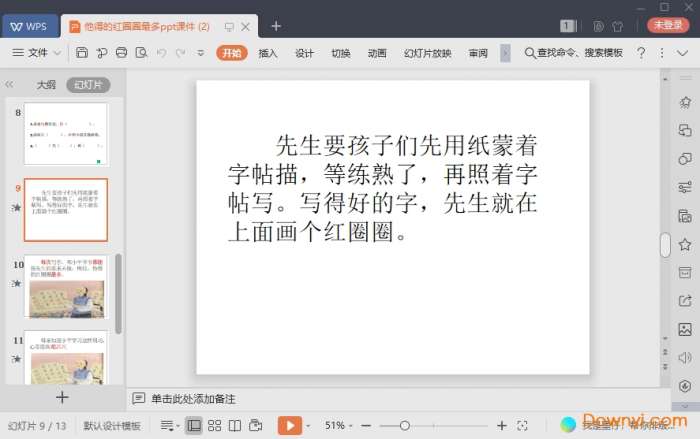Switch to reading view book icon
Image resolution: width=700 pixels, height=439 pixels.
point(235,426)
